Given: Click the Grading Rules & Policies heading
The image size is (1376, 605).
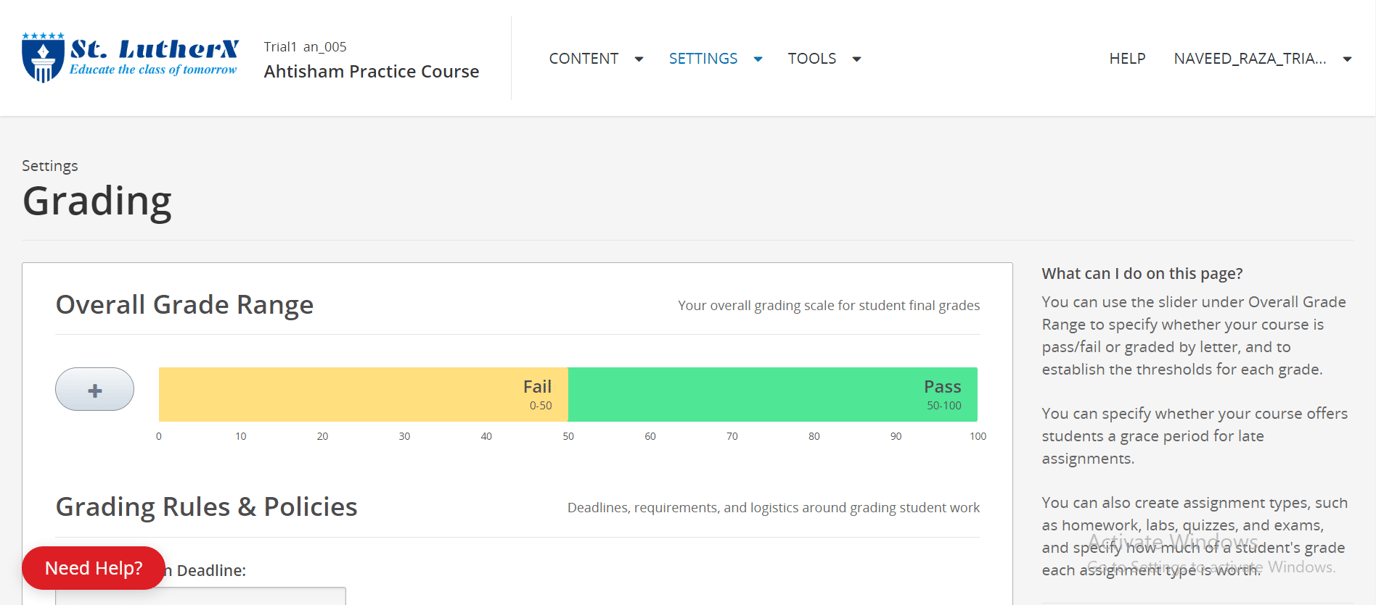Looking at the screenshot, I should point(206,506).
